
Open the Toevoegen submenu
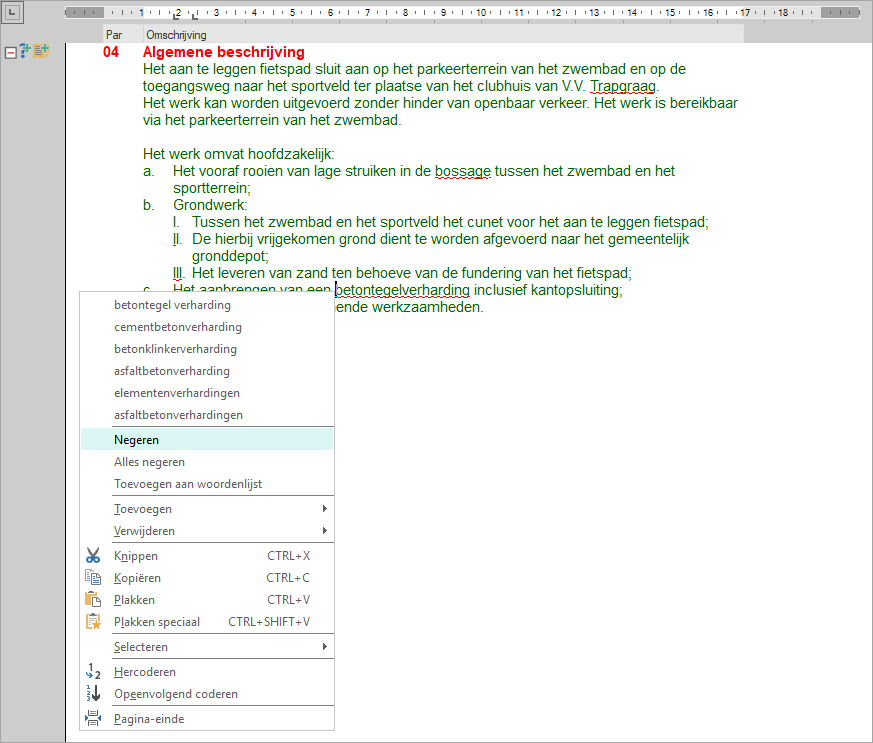[x=207, y=509]
